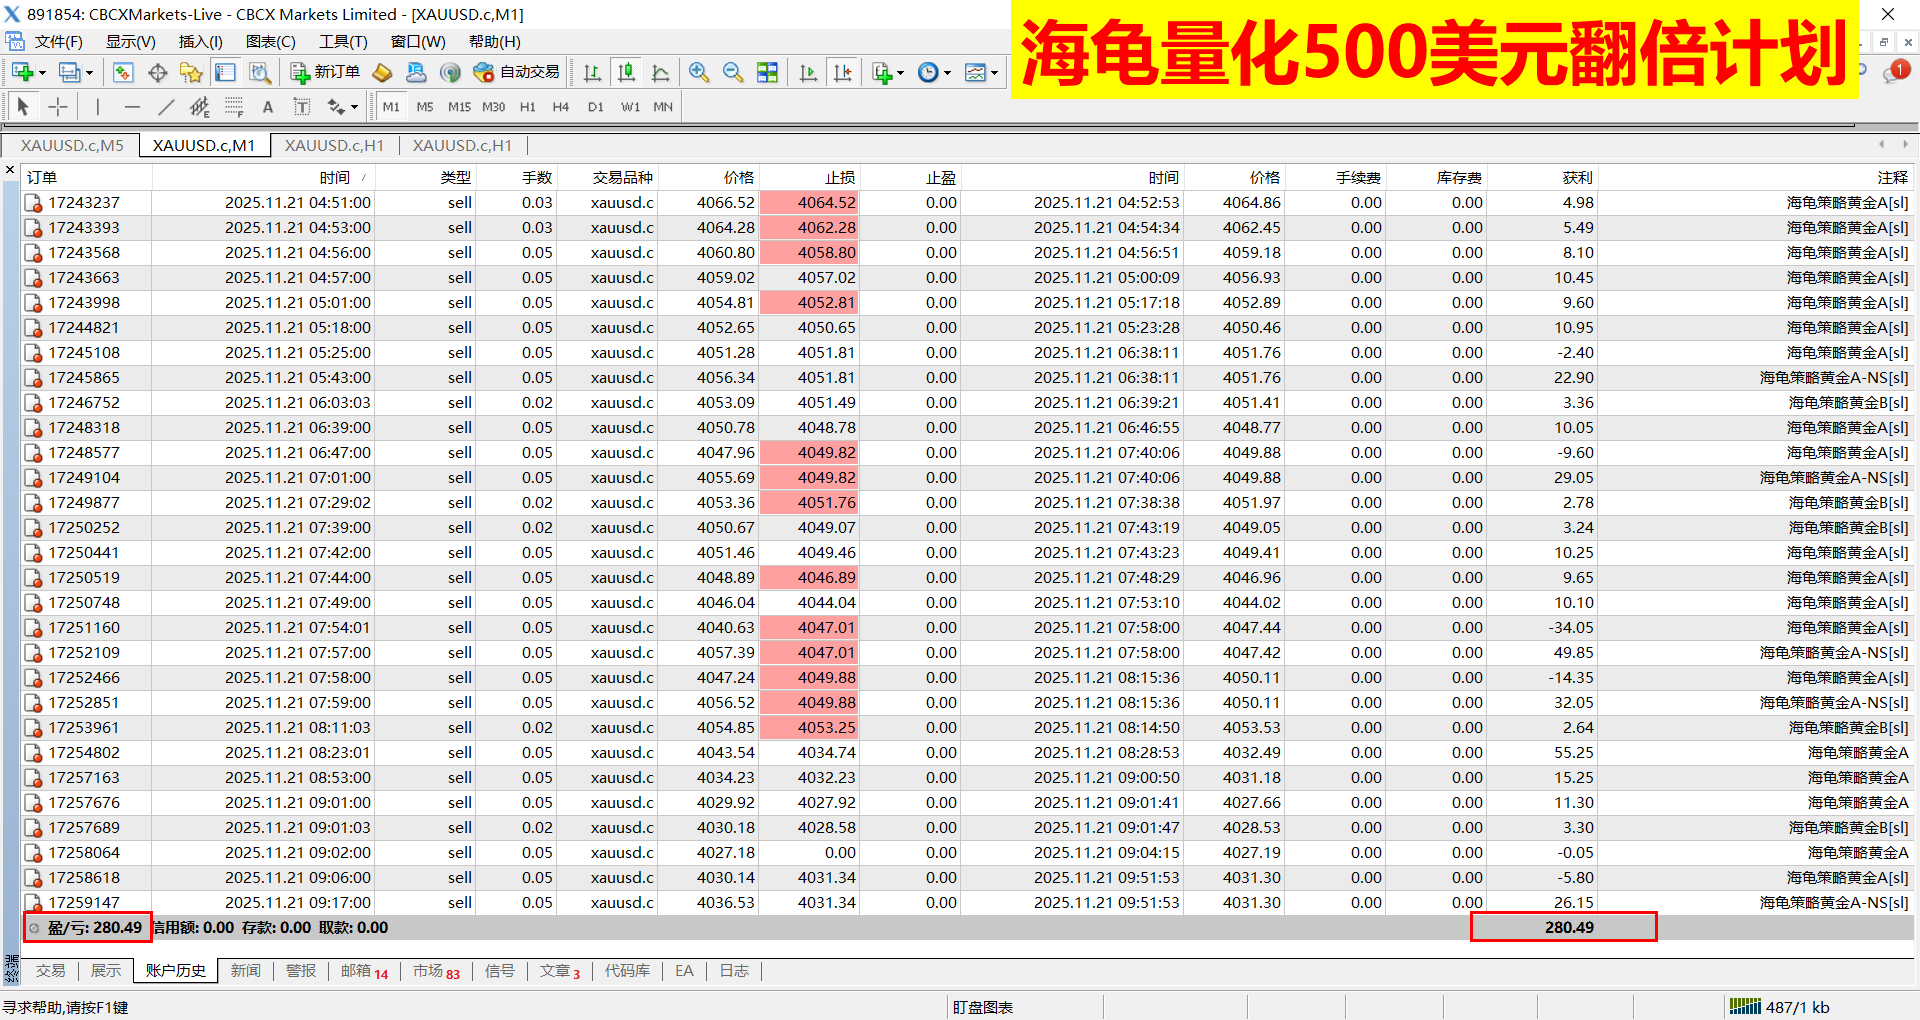Toggle chart auto-scroll

pos(808,72)
